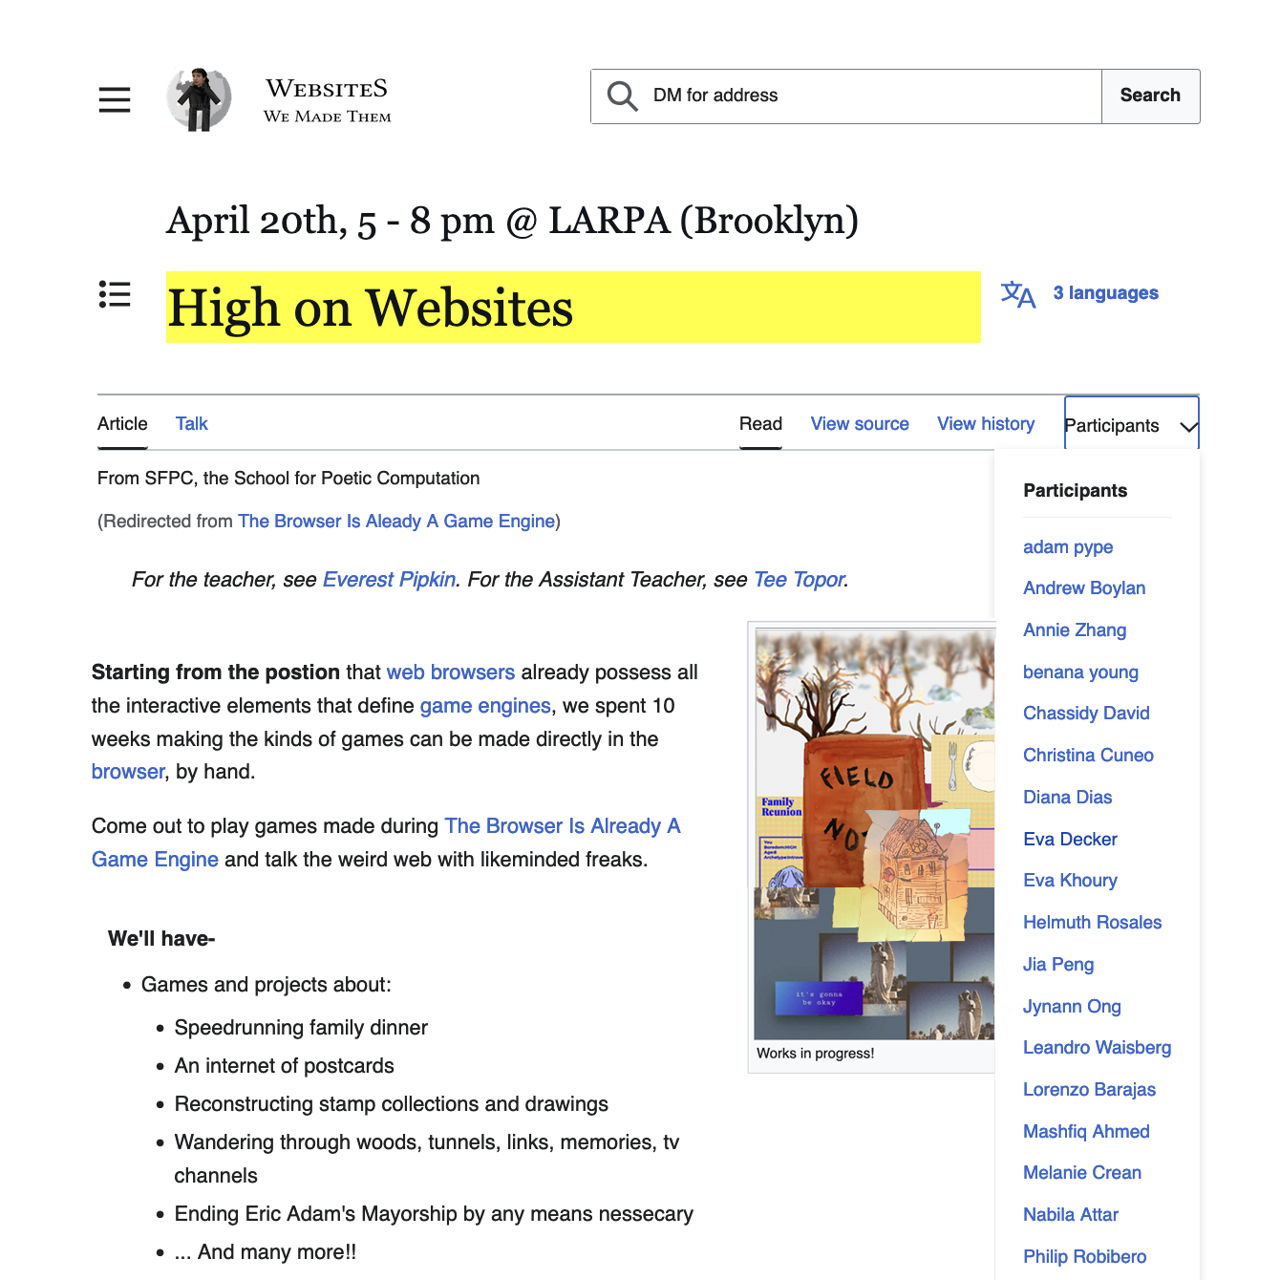Select participant Leandro Waisberg
The width and height of the screenshot is (1280, 1280).
pos(1096,1047)
